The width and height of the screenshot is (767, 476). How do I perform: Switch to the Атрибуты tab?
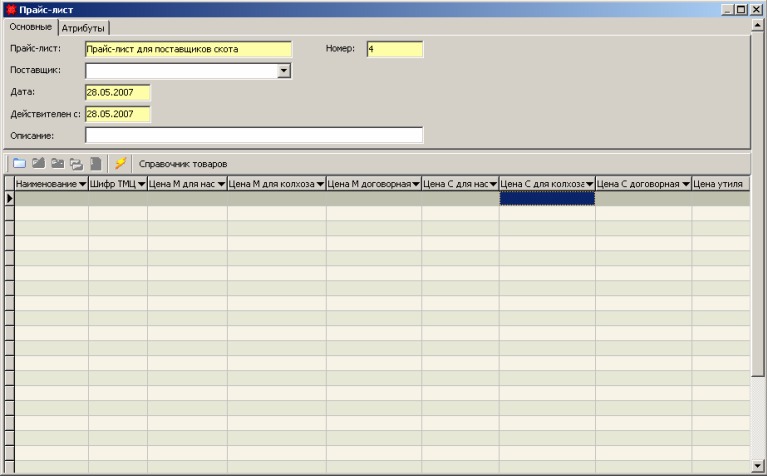(83, 28)
